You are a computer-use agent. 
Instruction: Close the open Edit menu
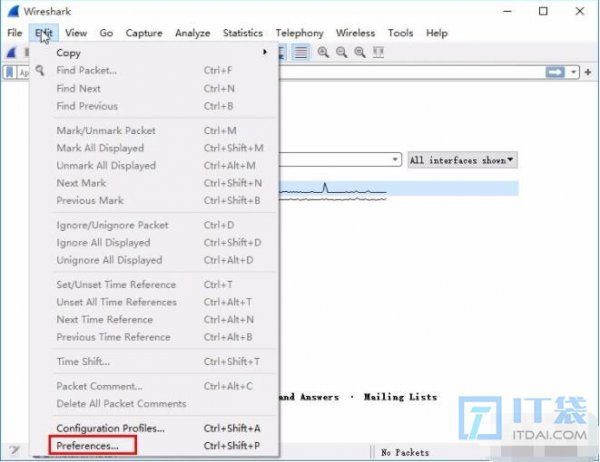[44, 33]
